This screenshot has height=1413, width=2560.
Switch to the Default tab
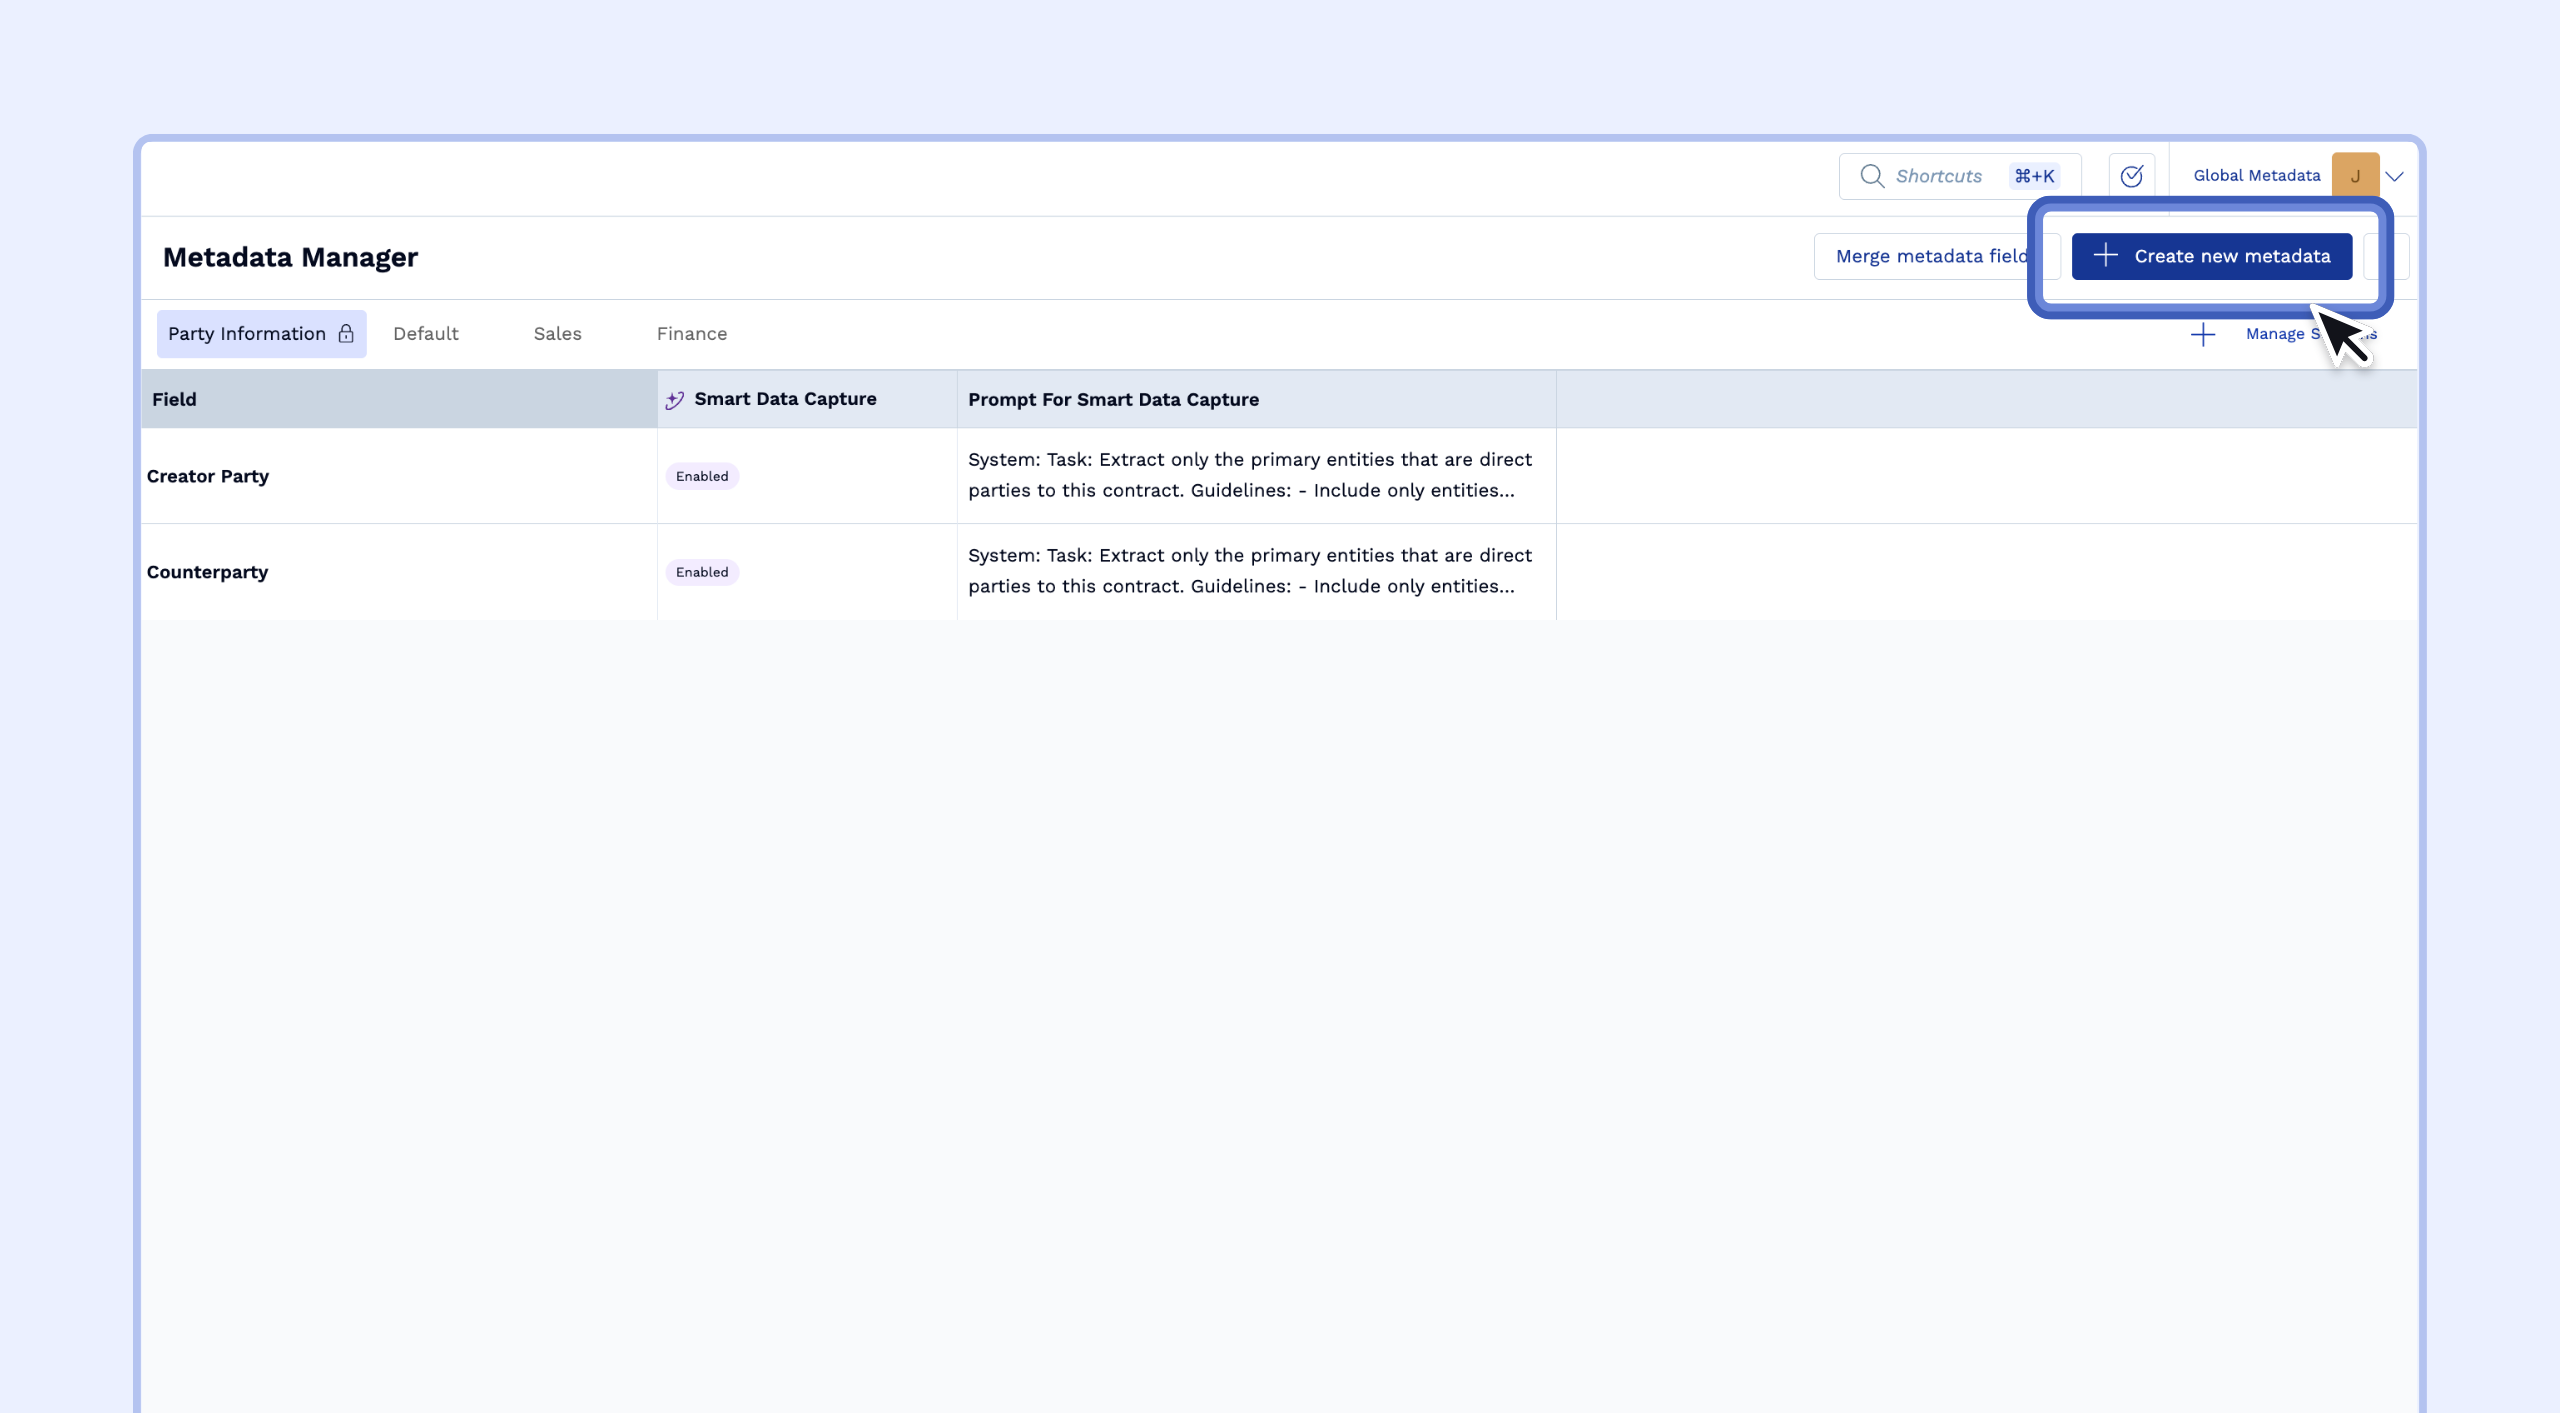pyautogui.click(x=425, y=334)
